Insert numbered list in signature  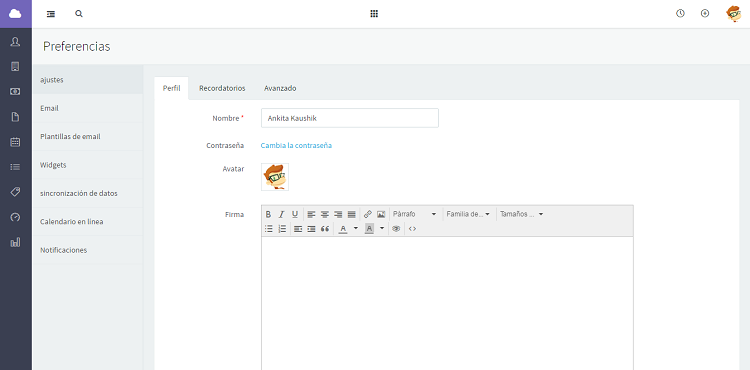coord(282,229)
